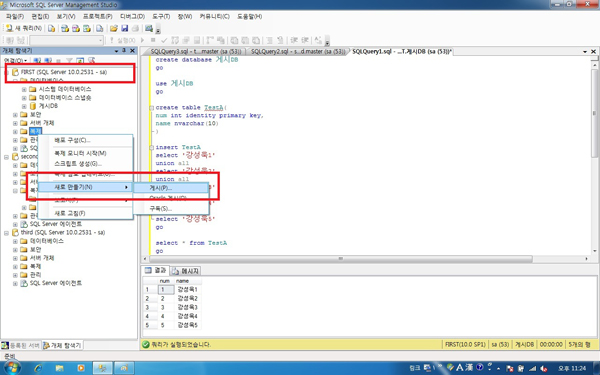
Task: Click the Print icon in the toolbar
Action: [x=135, y=28]
